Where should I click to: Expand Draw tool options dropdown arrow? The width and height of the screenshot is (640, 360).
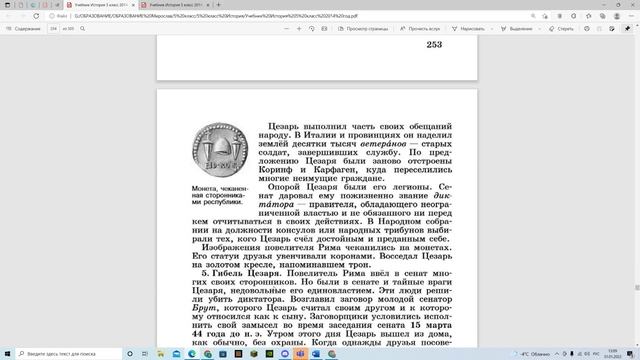[492, 29]
